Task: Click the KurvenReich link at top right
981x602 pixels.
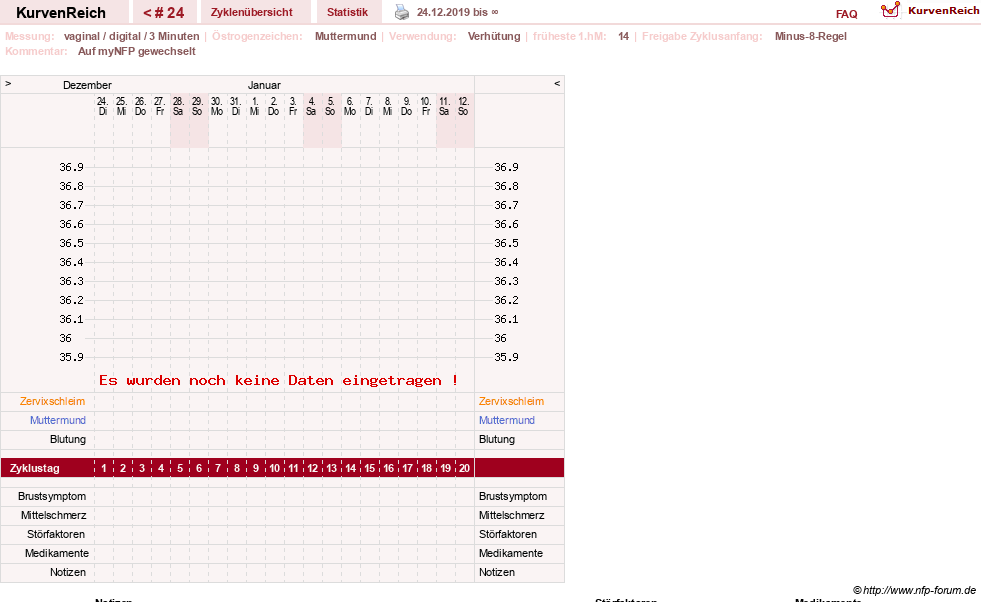Action: pos(943,11)
